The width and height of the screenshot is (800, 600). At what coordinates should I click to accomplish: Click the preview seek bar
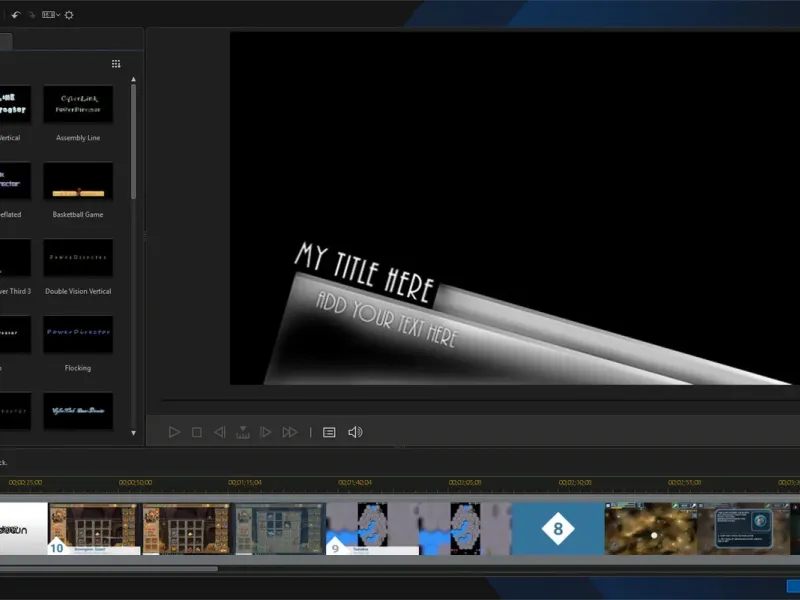pos(480,402)
